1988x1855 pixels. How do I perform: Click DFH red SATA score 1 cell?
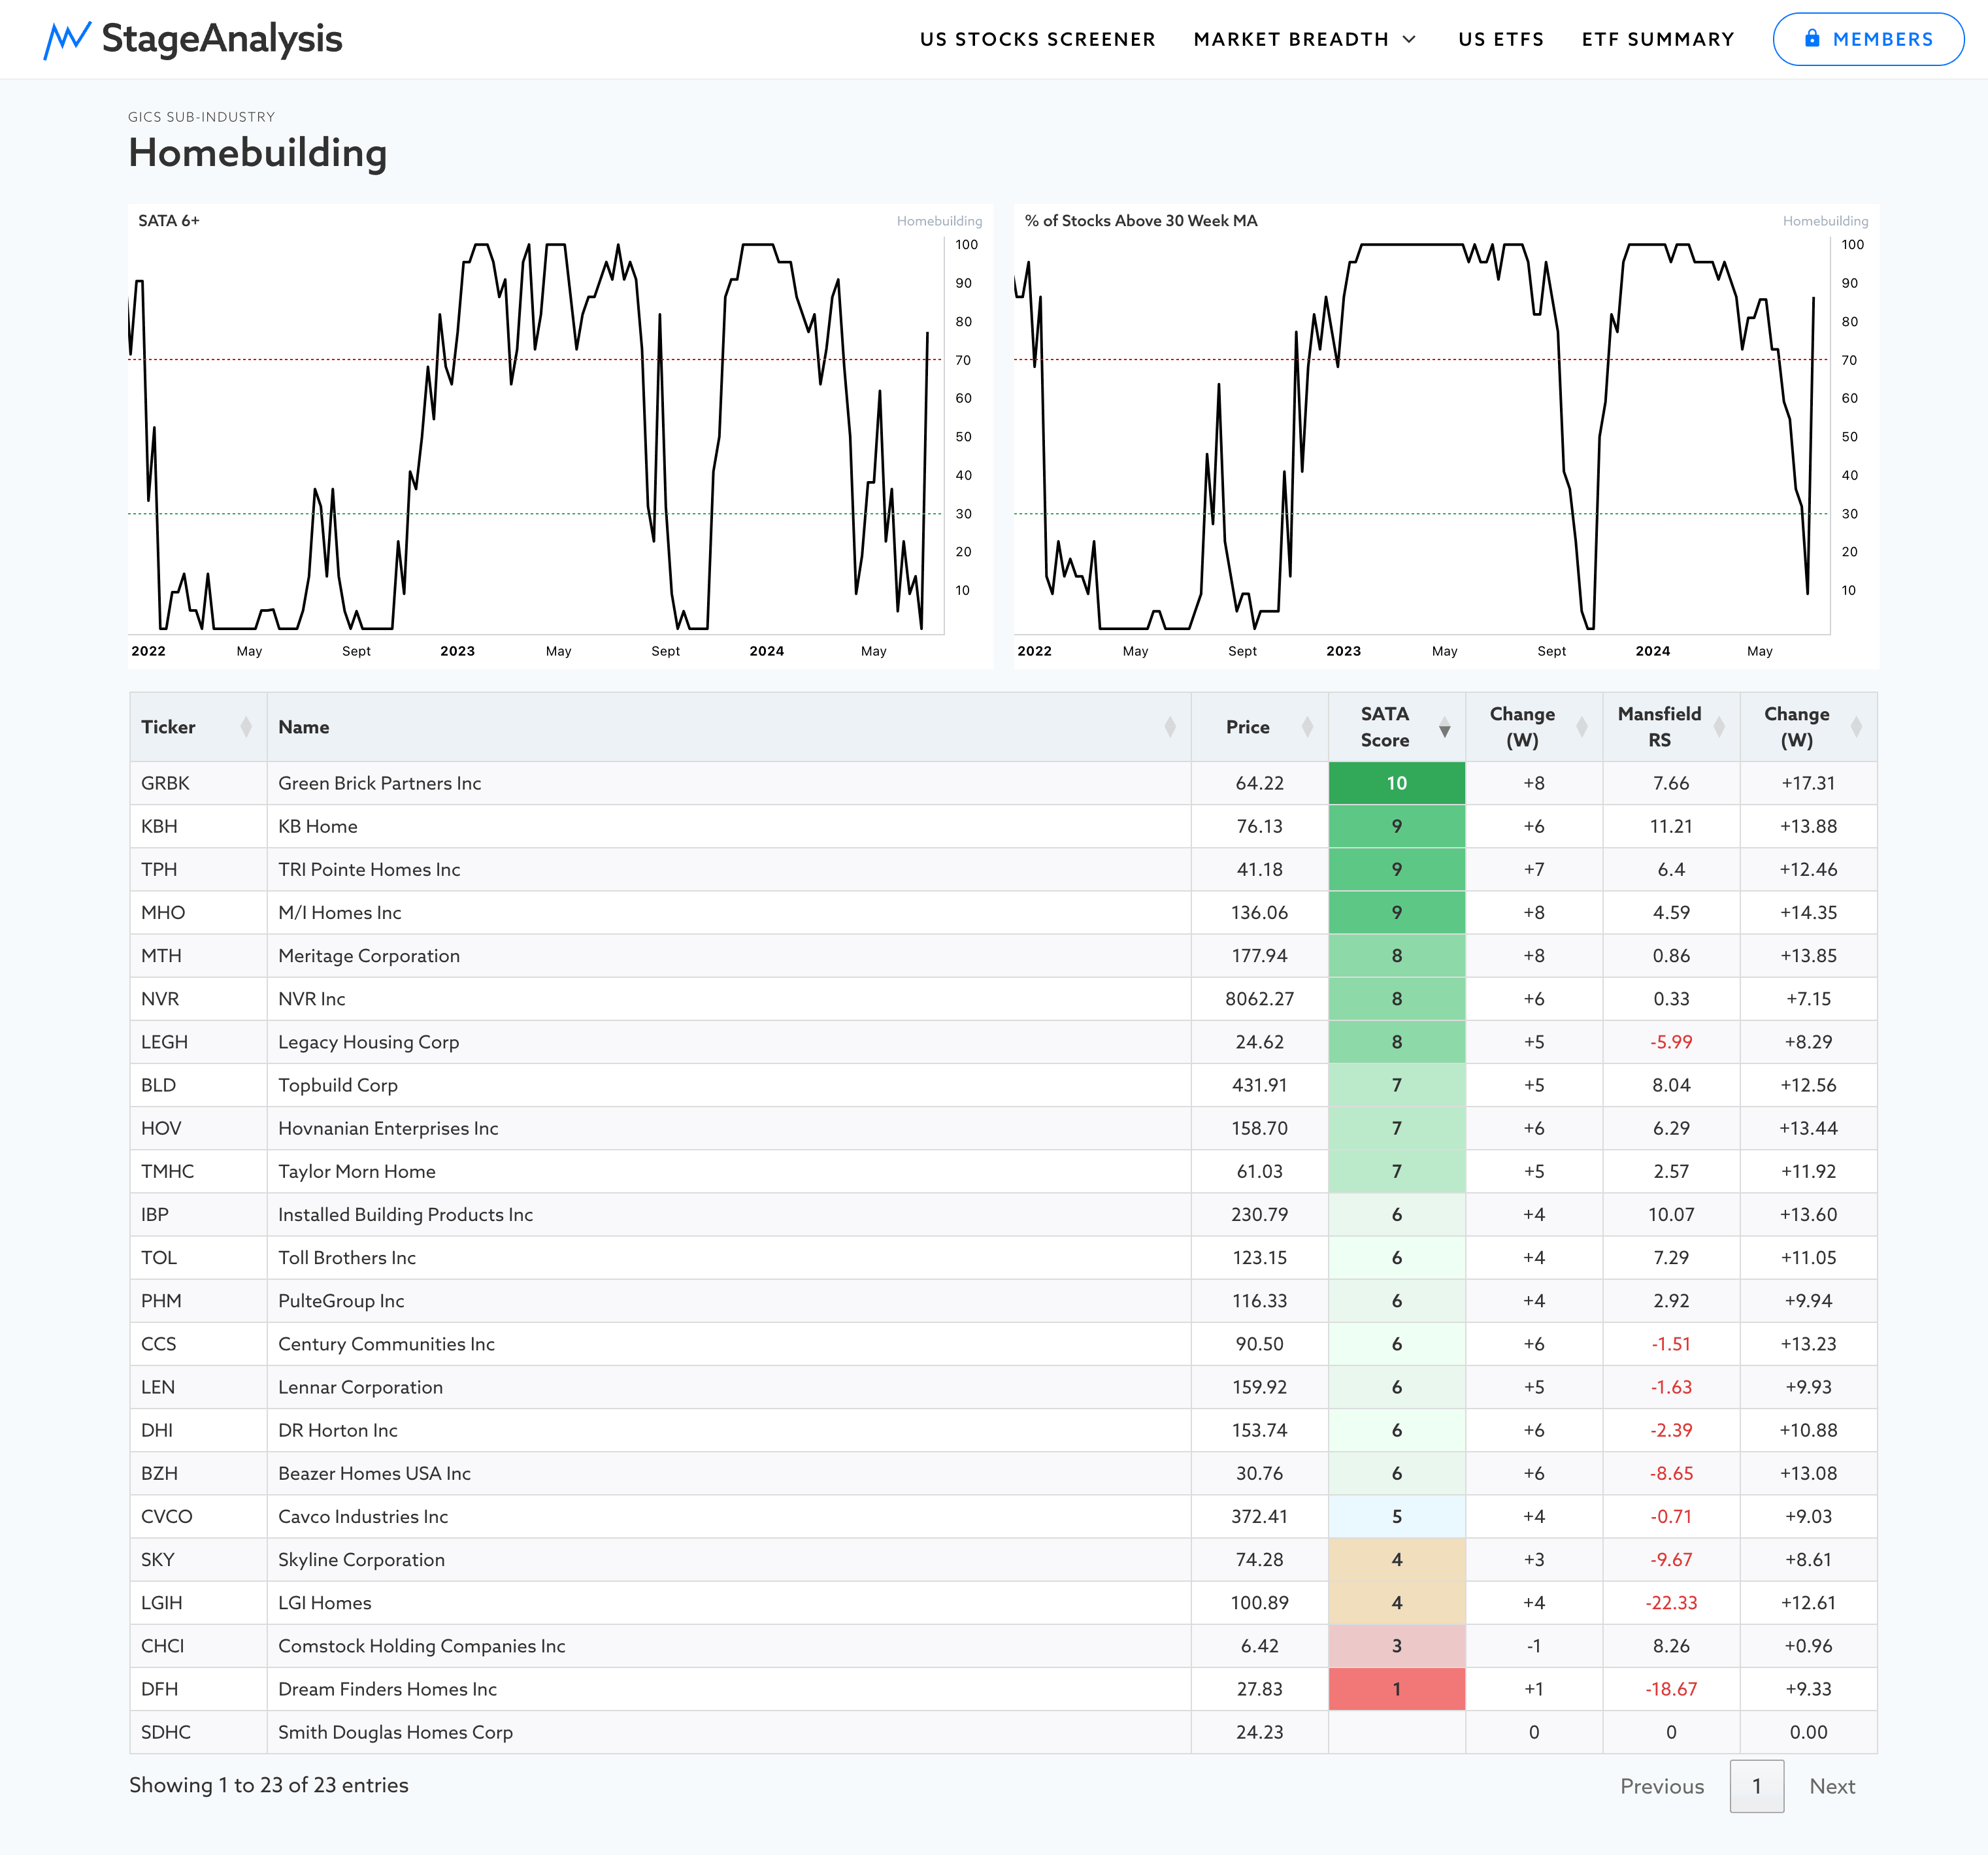[1396, 1689]
